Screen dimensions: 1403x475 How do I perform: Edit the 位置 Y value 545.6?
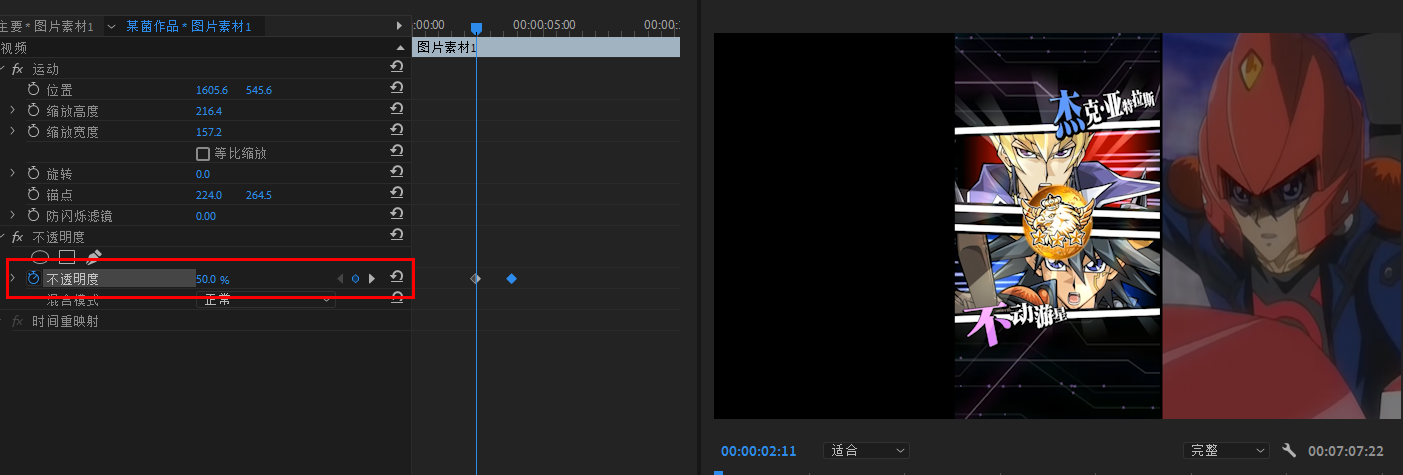tap(259, 90)
